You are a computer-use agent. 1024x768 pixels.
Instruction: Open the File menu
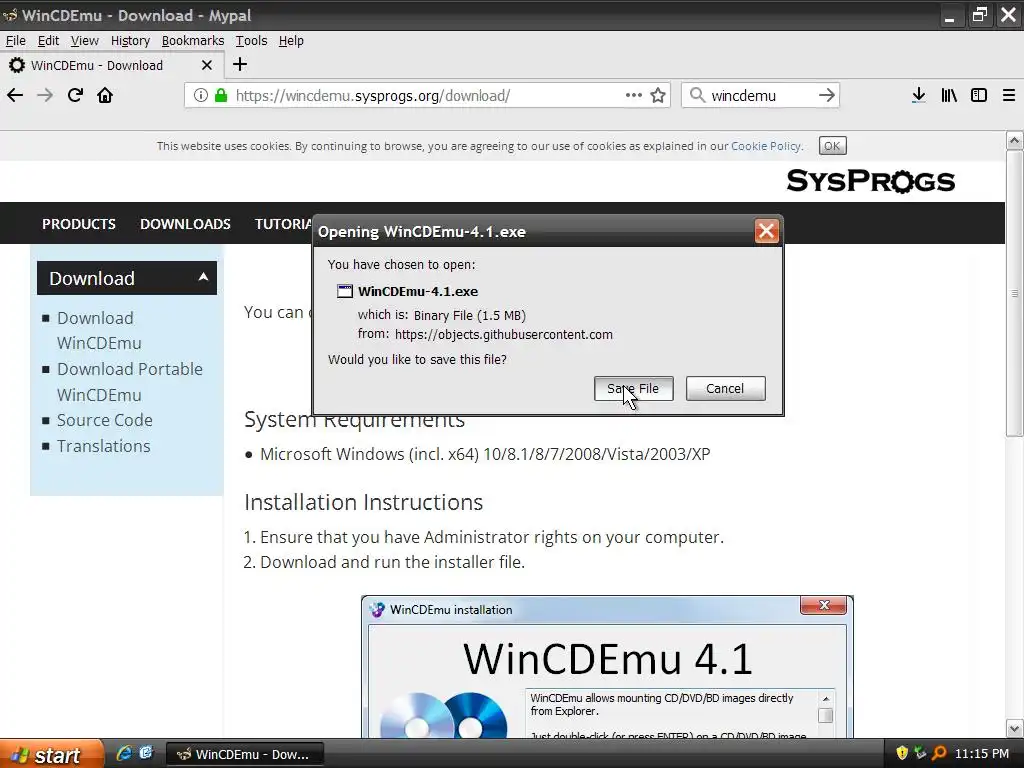(x=16, y=40)
